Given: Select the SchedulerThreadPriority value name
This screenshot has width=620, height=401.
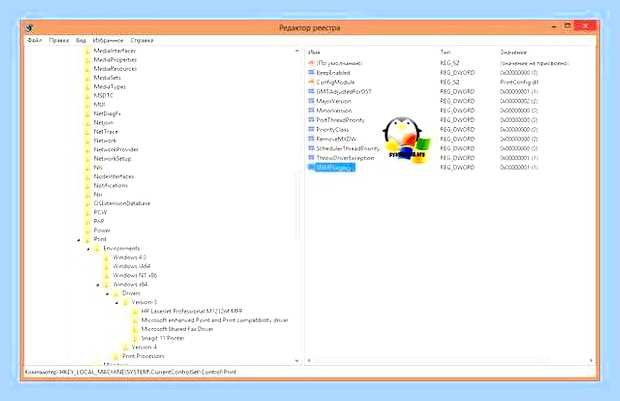Looking at the screenshot, I should pyautogui.click(x=348, y=148).
